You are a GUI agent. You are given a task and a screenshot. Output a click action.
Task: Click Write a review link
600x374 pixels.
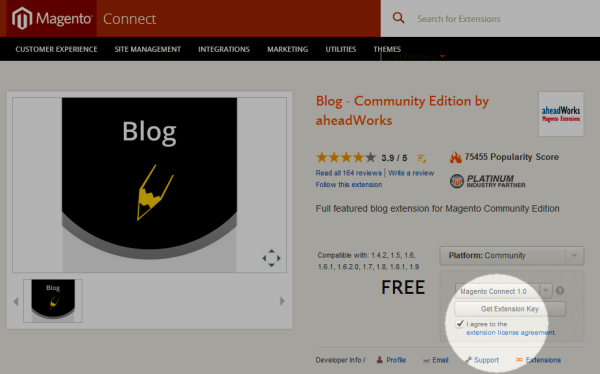411,173
